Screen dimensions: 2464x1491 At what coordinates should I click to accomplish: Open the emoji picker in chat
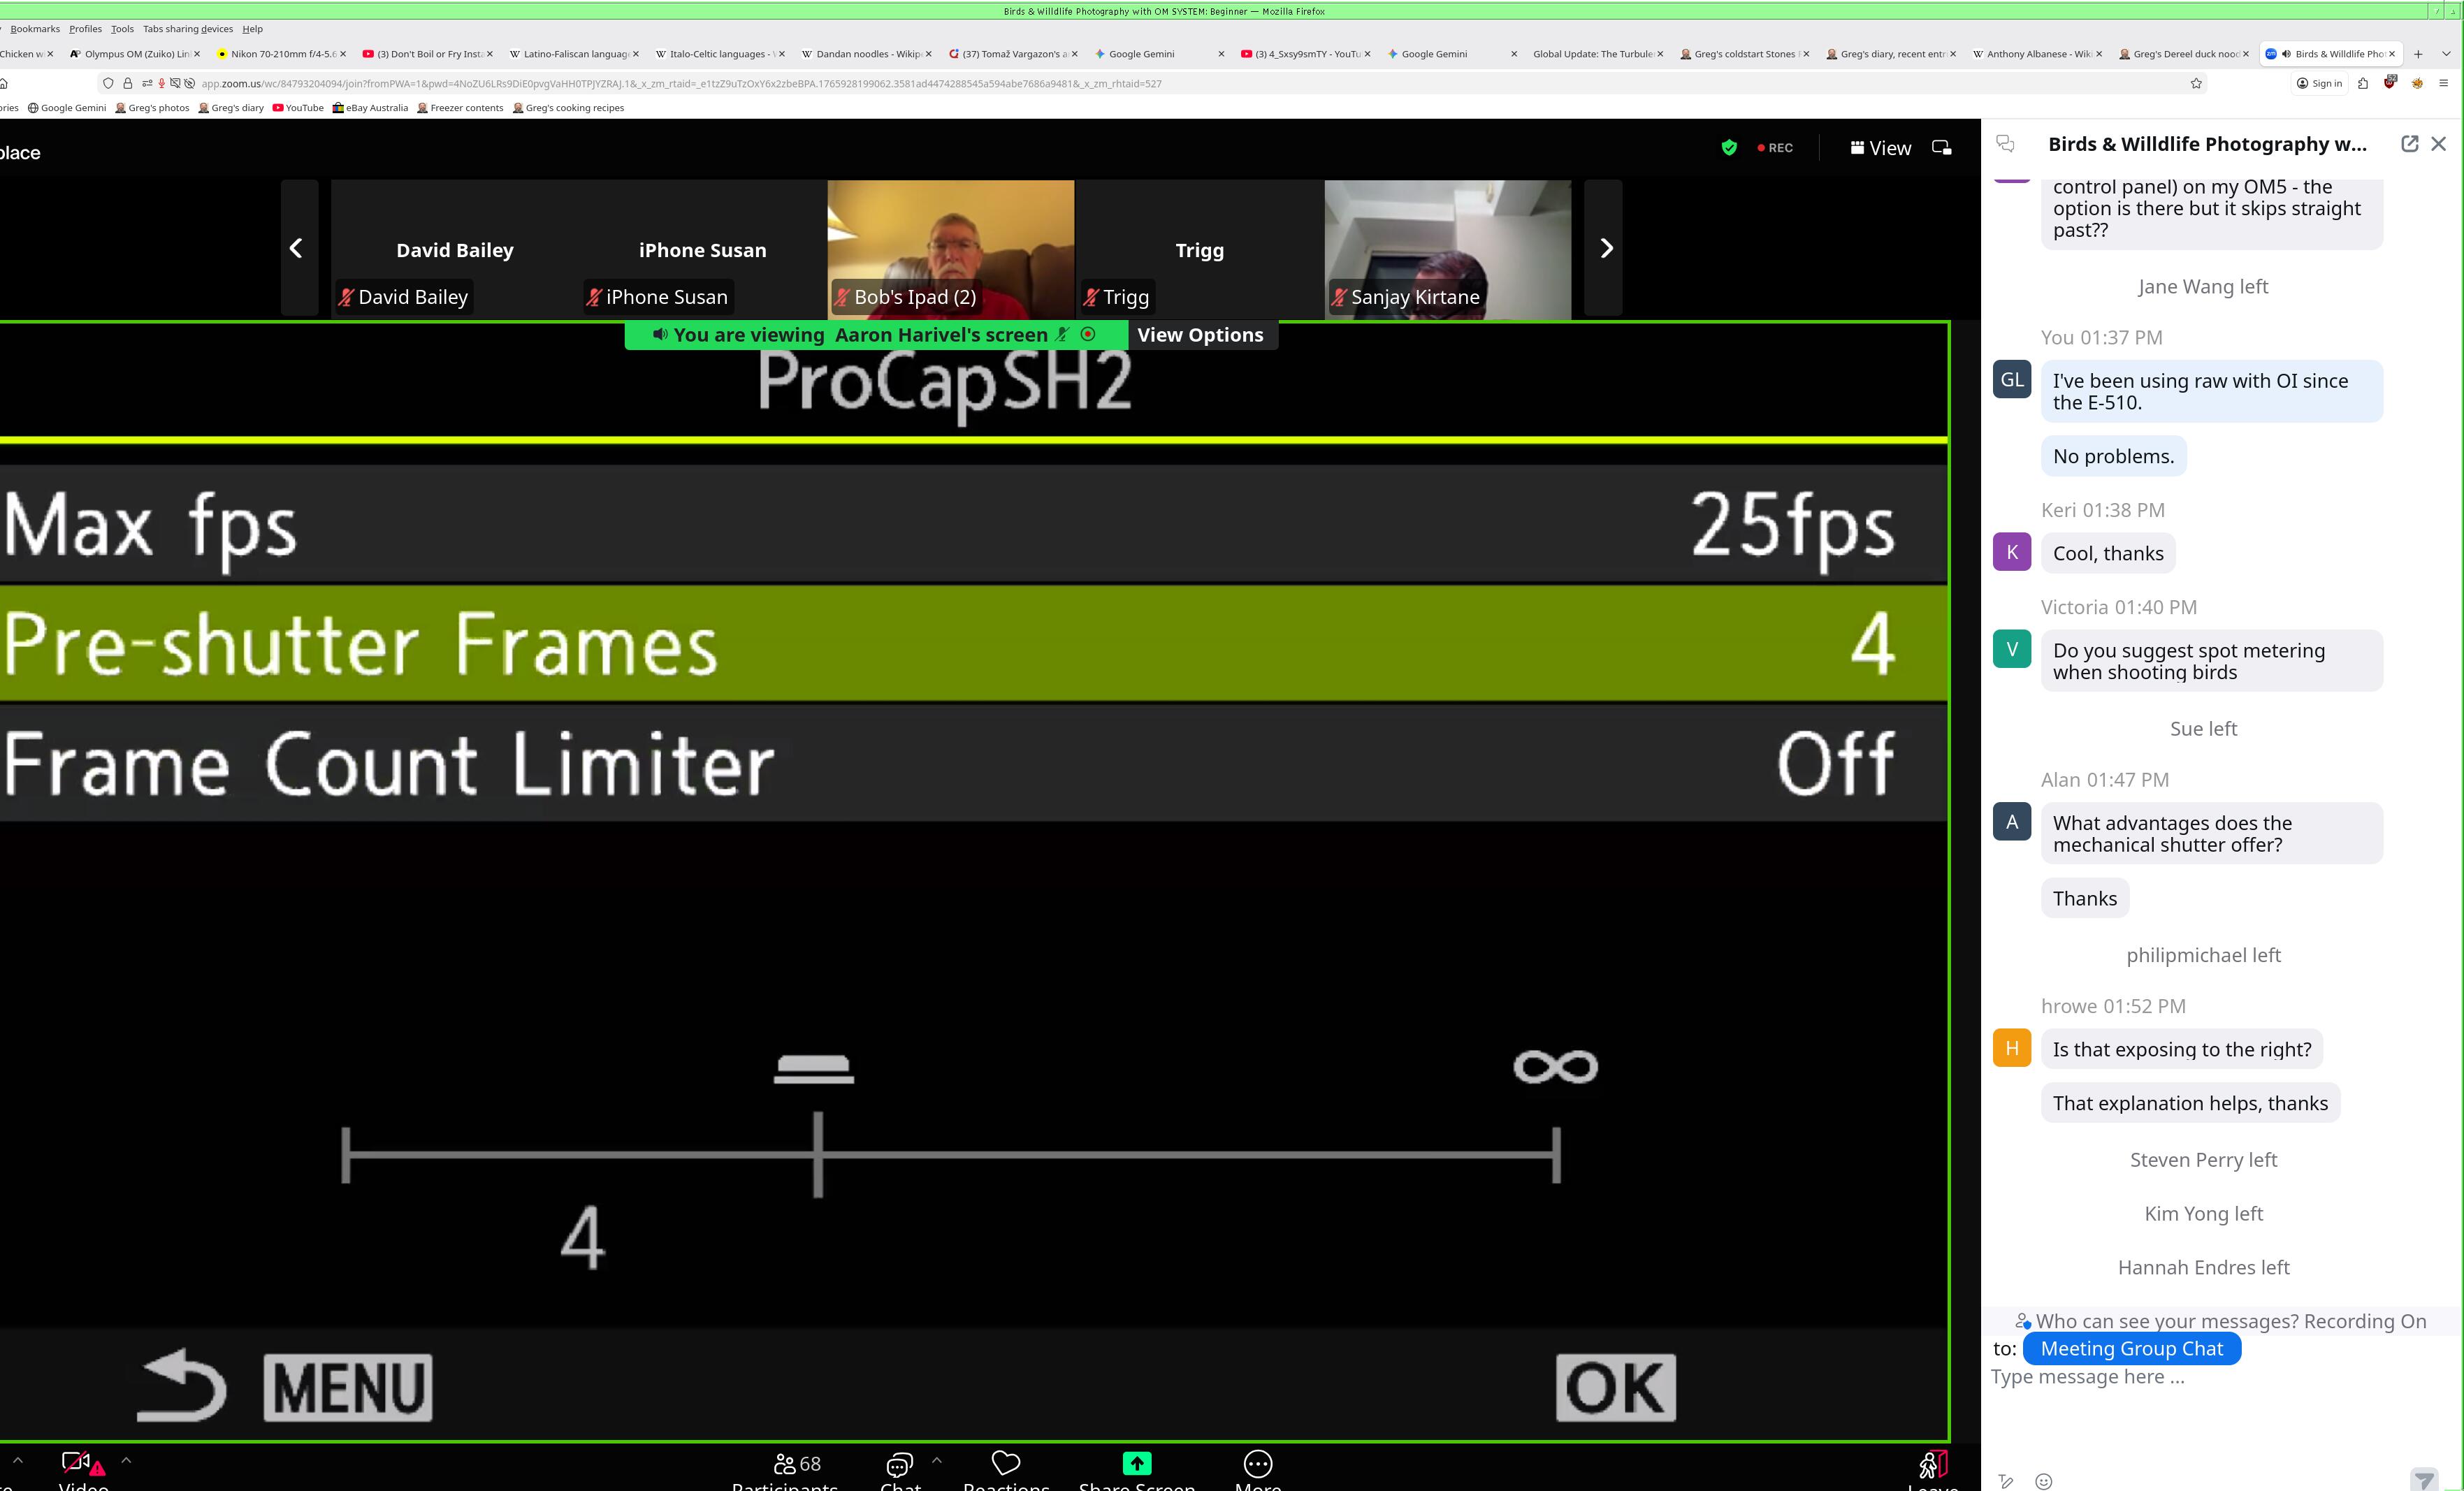[x=2044, y=1481]
